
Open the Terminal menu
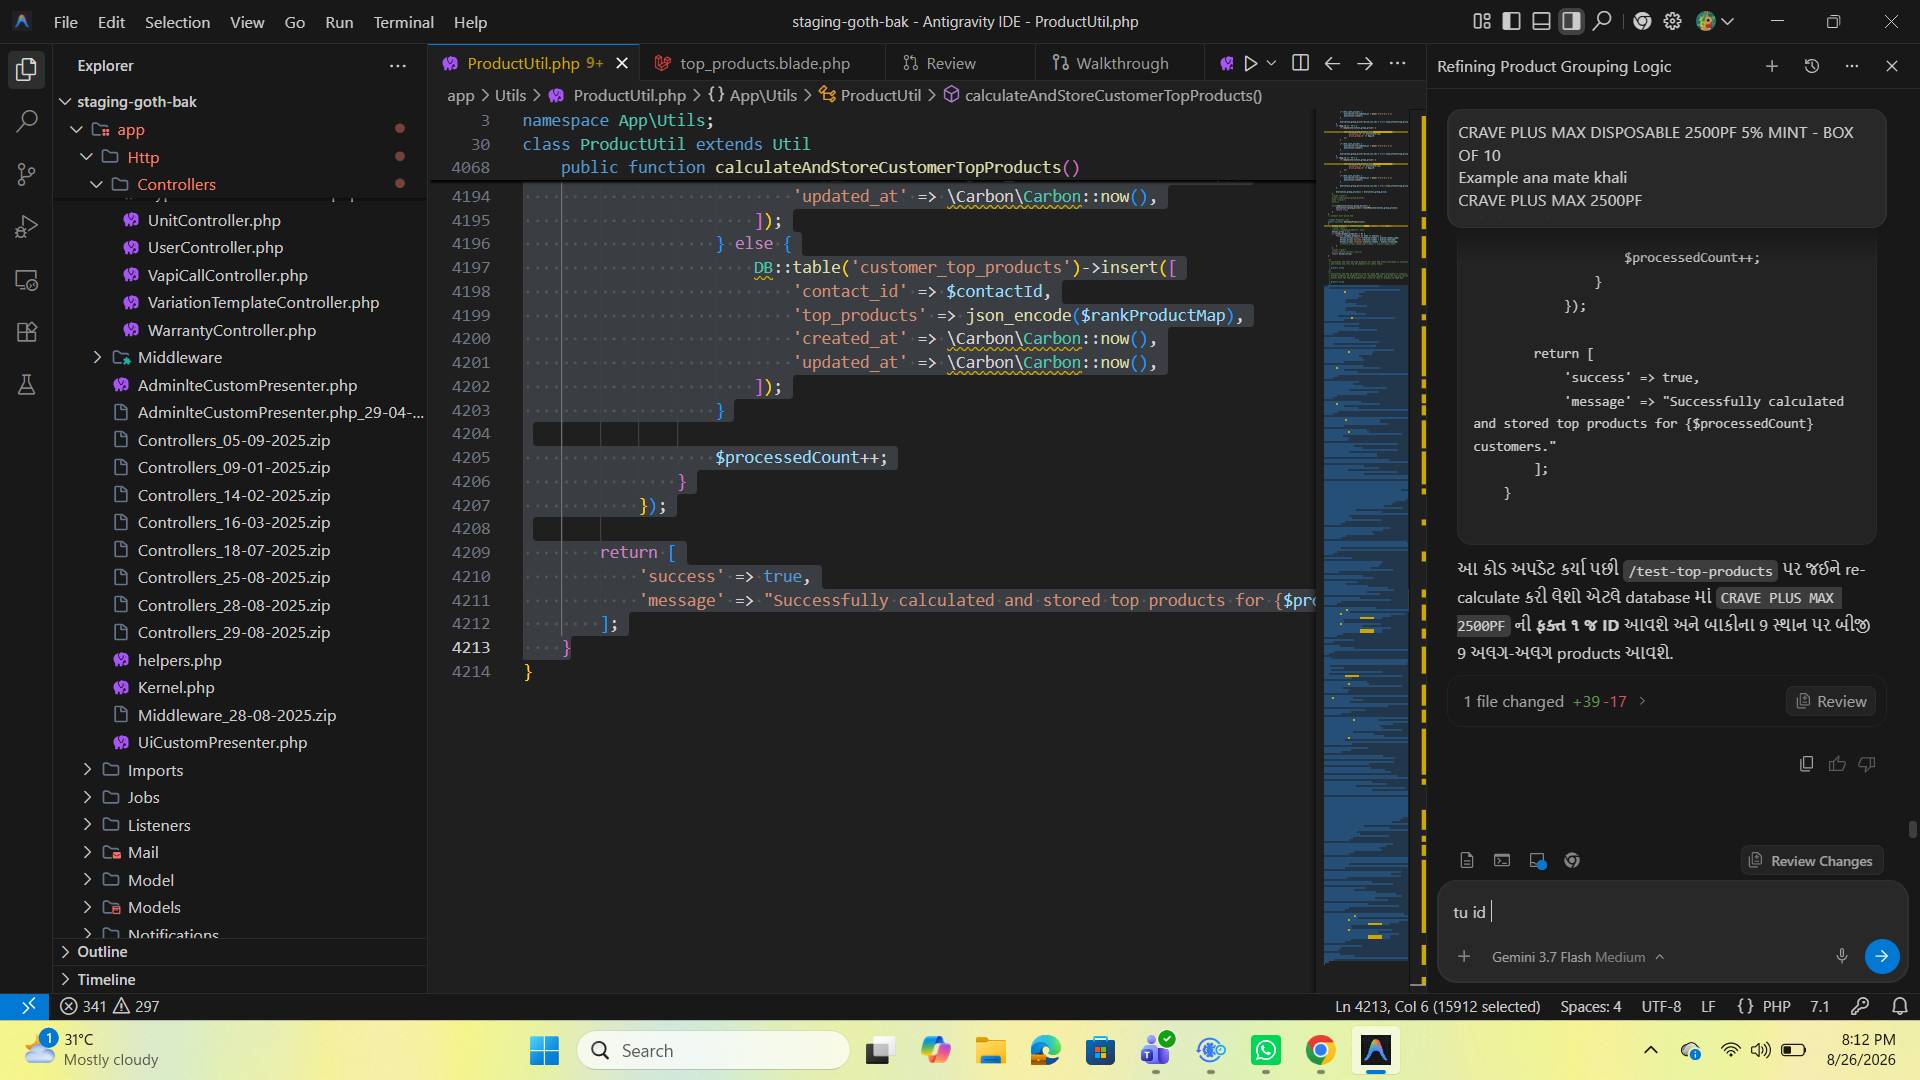403,21
